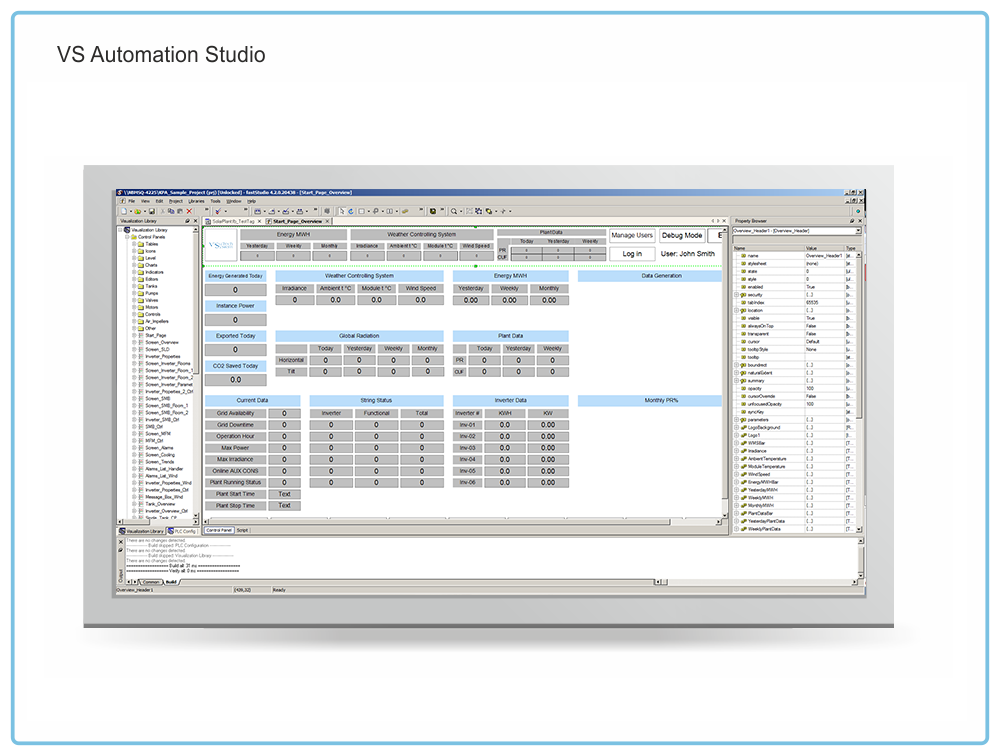Select the Common output tab
The width and height of the screenshot is (1000, 756).
tap(151, 582)
